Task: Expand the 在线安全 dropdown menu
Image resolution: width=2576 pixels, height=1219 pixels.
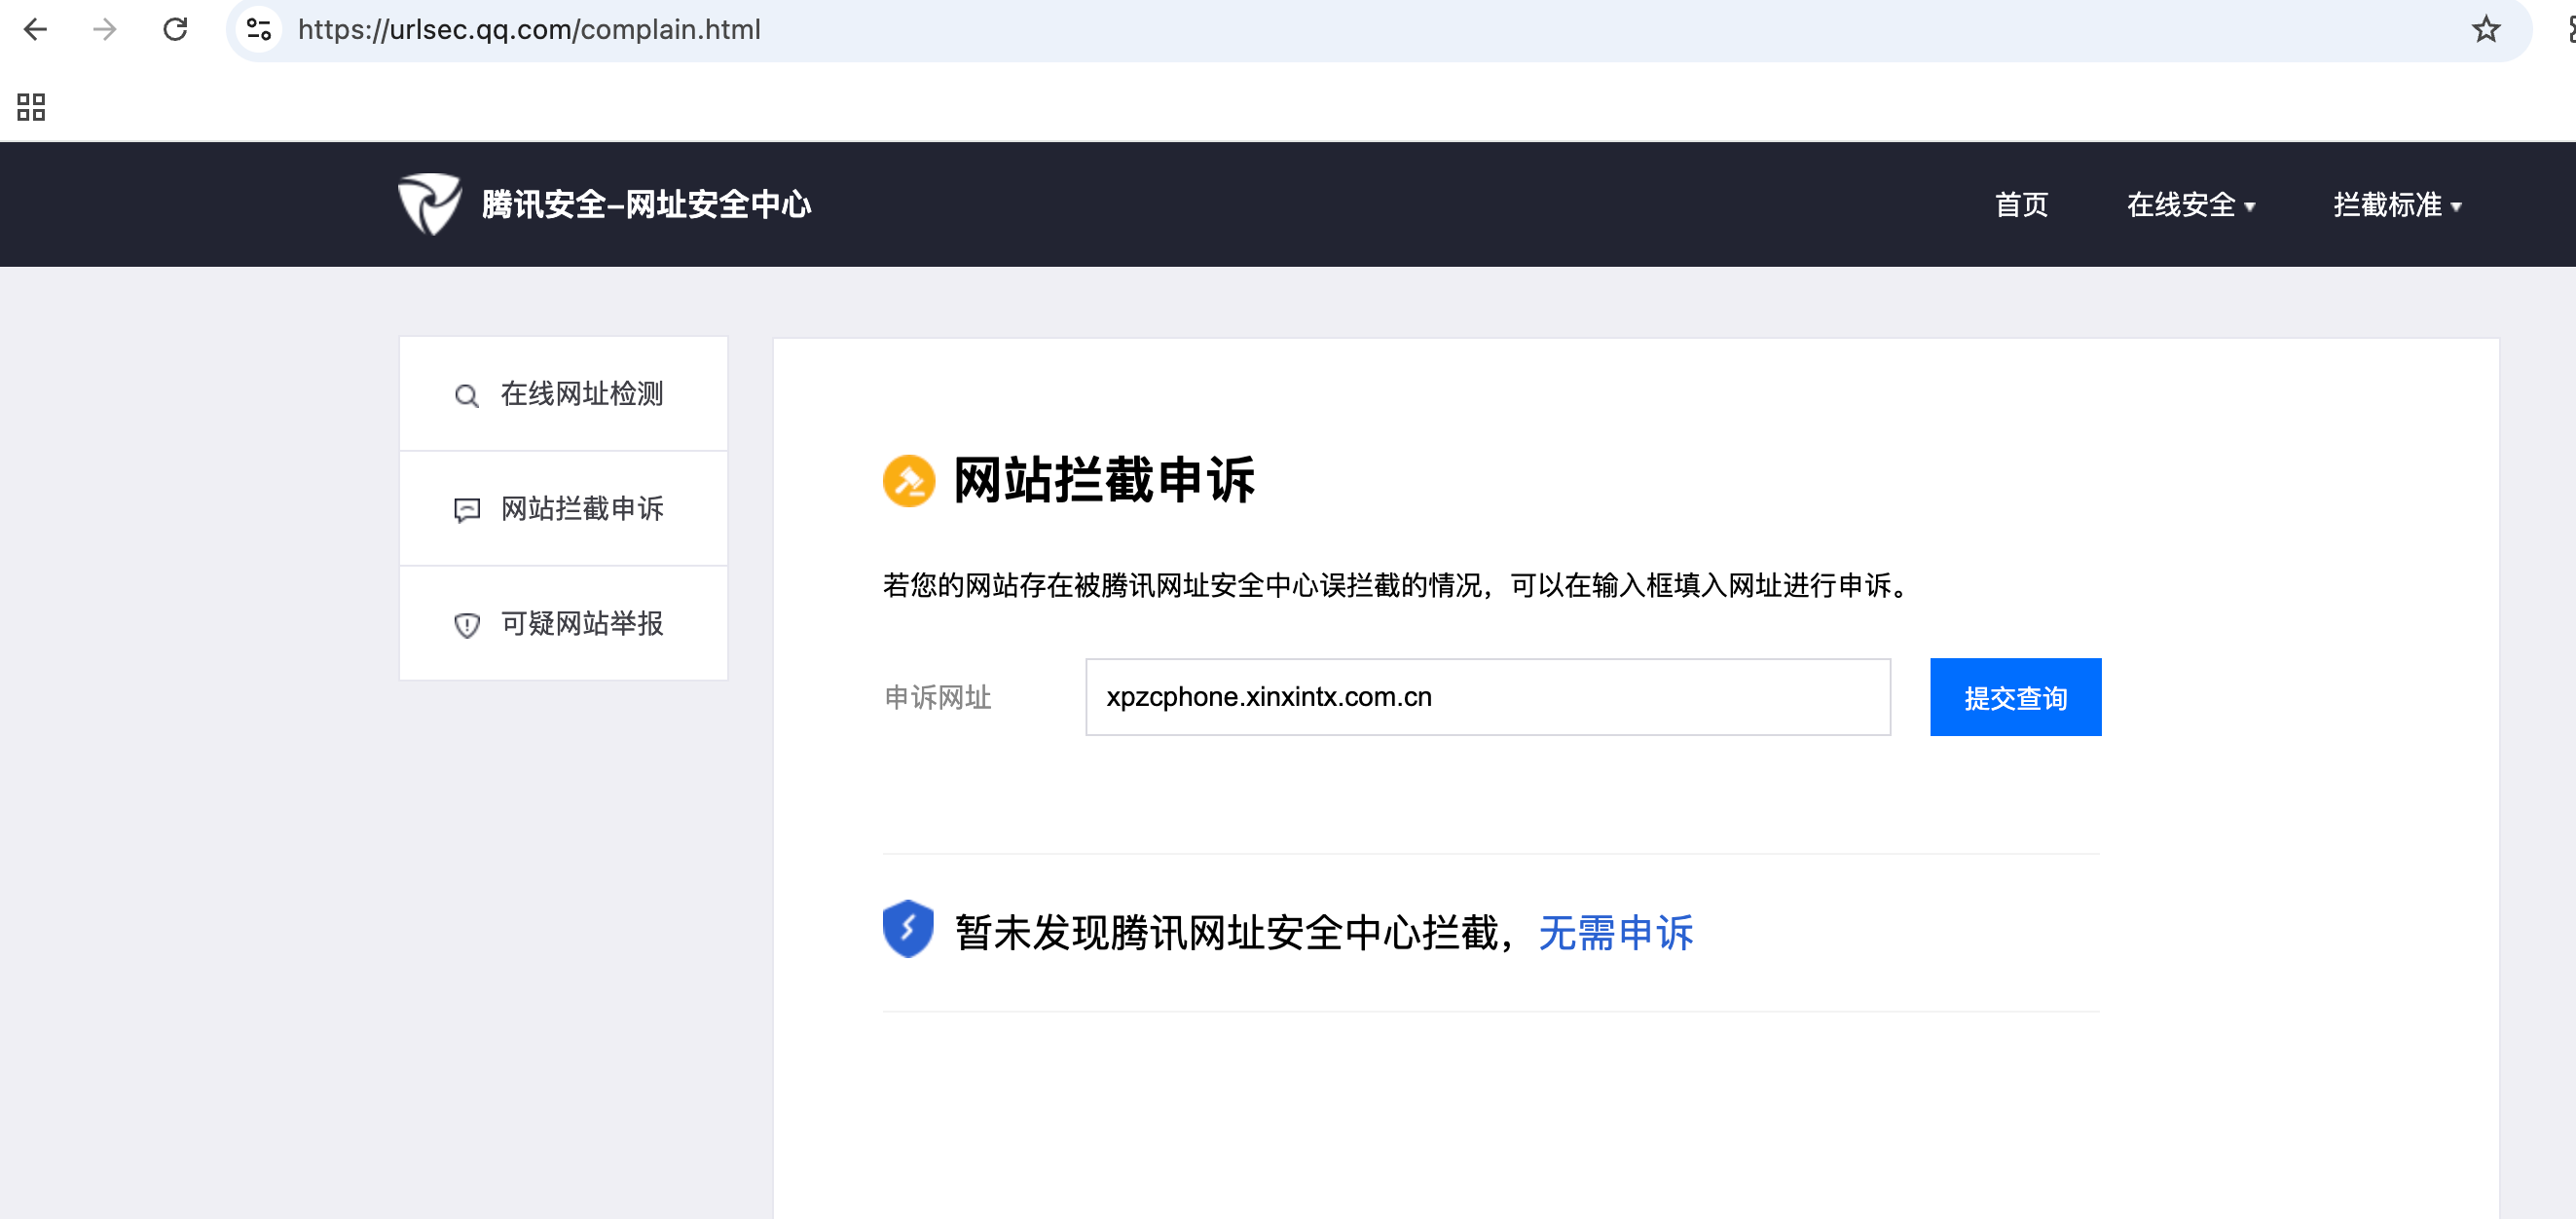Action: pyautogui.click(x=2190, y=205)
